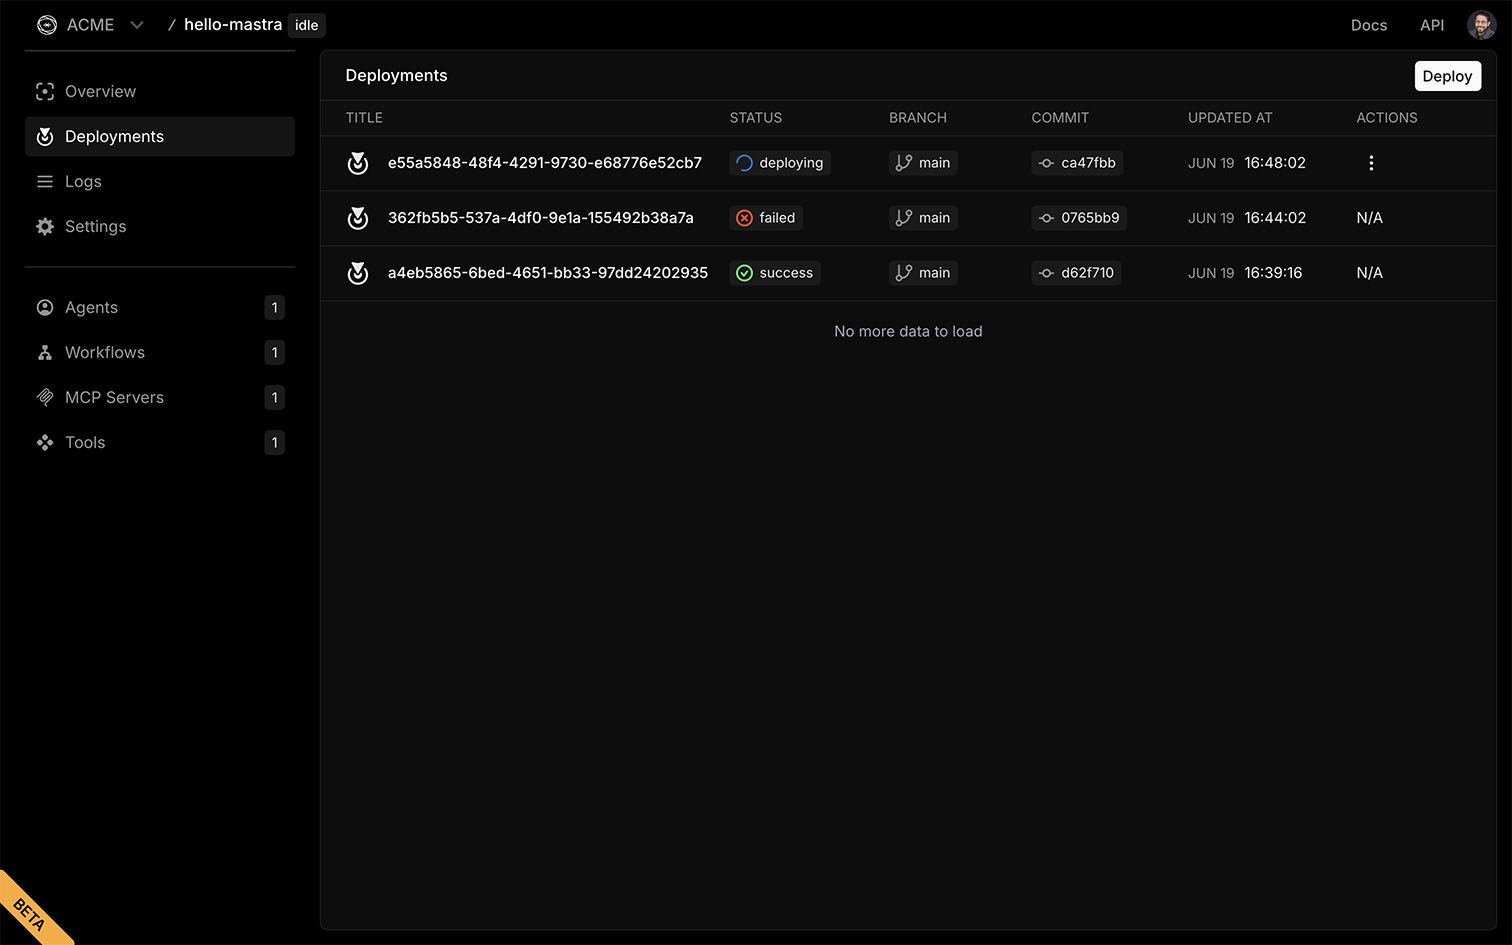The height and width of the screenshot is (945, 1512).
Task: Open the user profile avatar
Action: (1481, 25)
